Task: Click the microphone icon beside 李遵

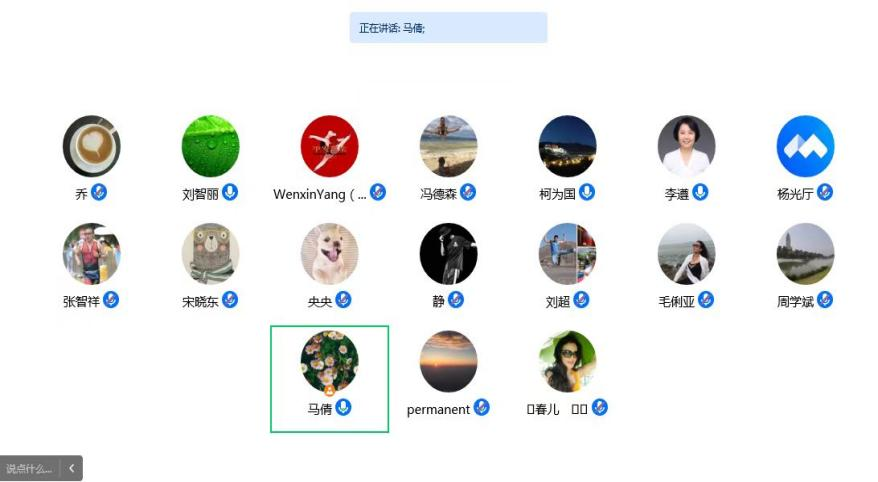Action: click(x=700, y=192)
